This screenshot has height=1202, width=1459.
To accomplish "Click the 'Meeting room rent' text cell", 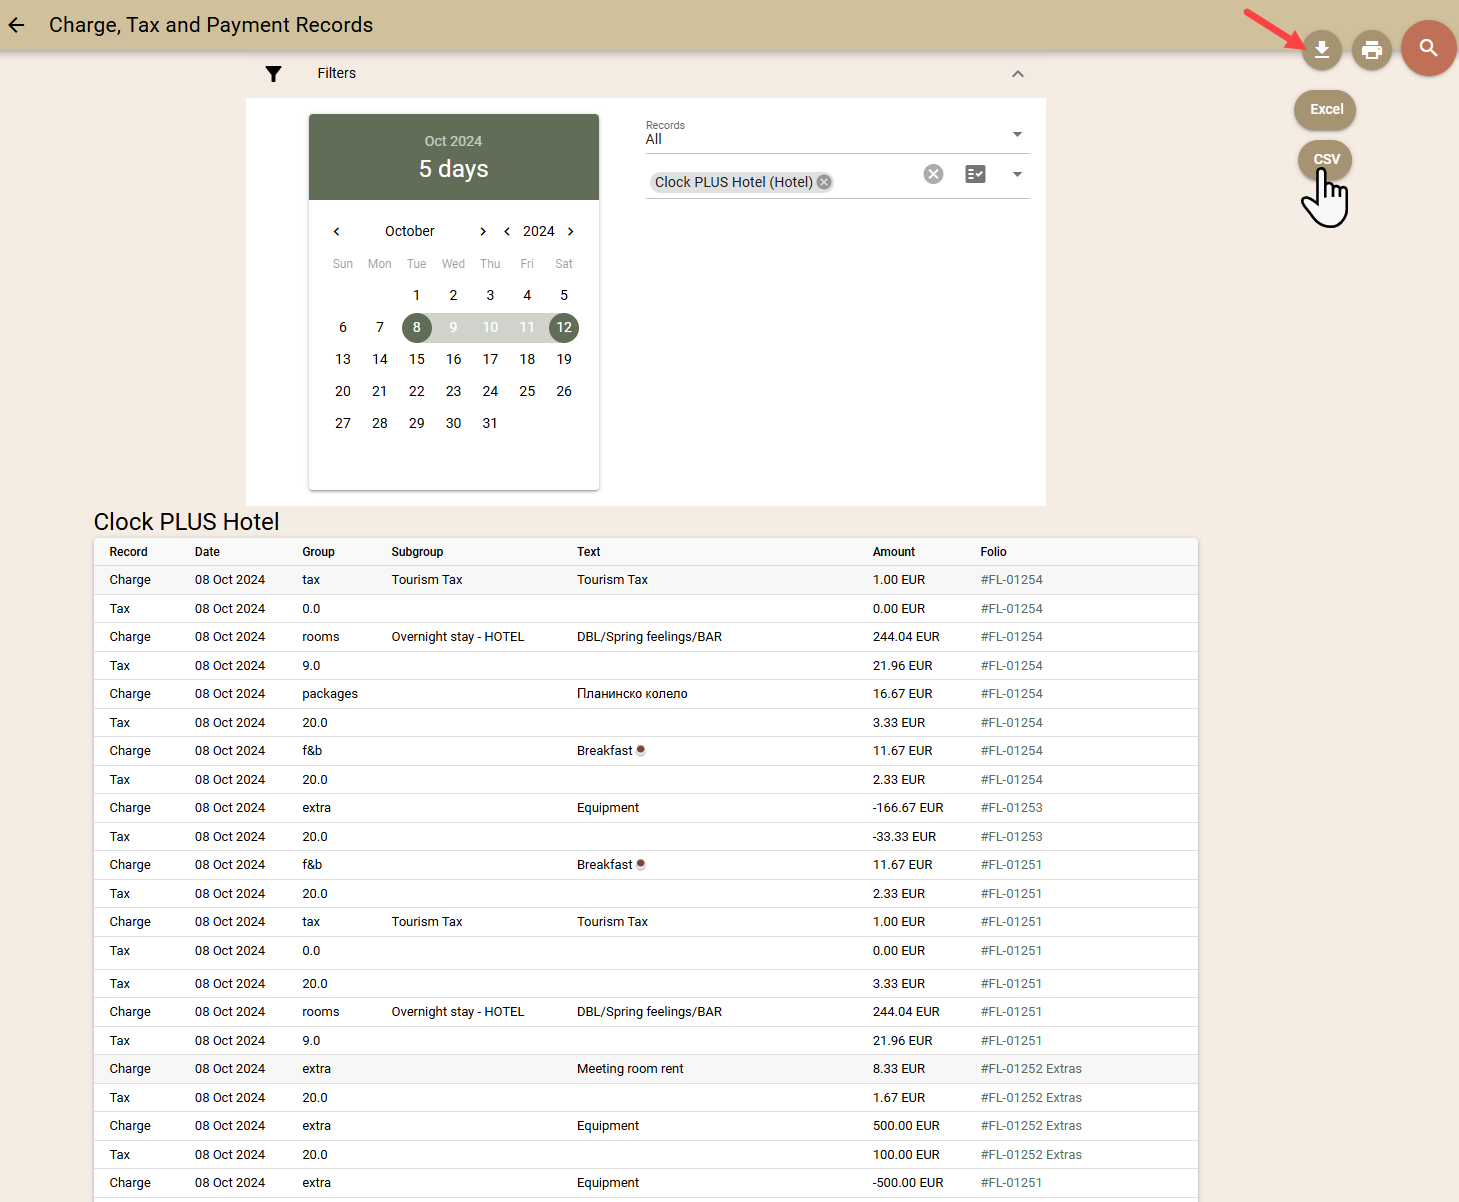I will 630,1069.
